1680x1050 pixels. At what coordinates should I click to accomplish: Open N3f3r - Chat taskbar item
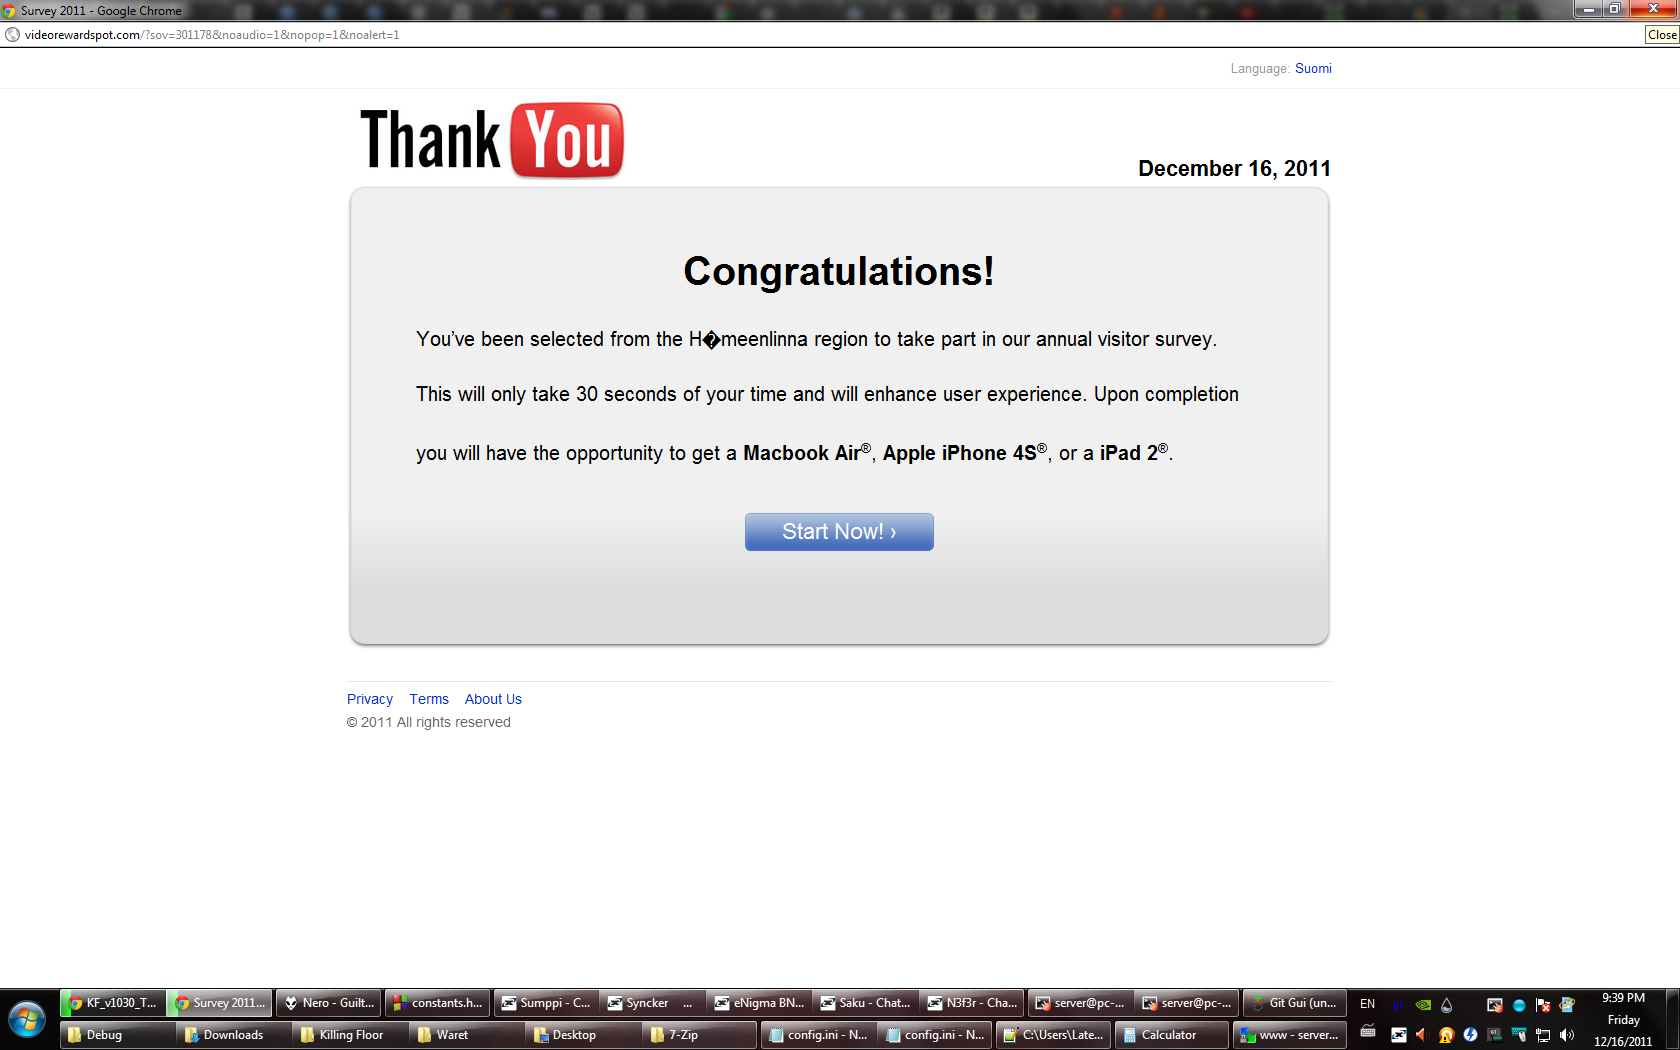click(x=972, y=1003)
